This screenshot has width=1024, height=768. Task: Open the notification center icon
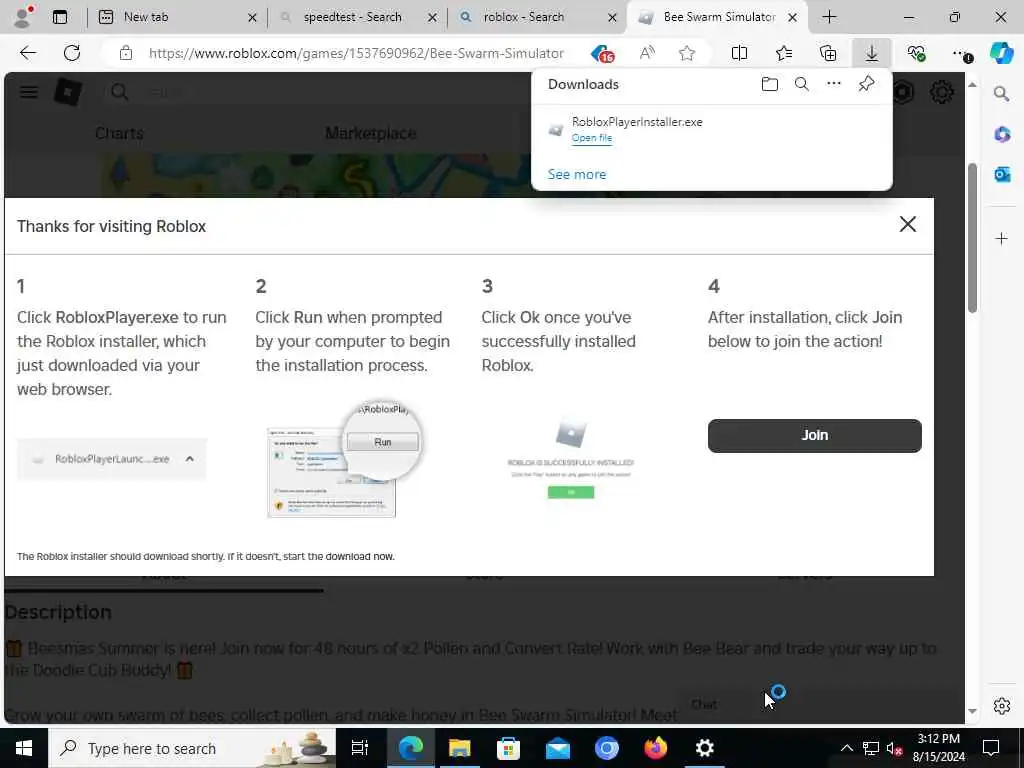991,748
